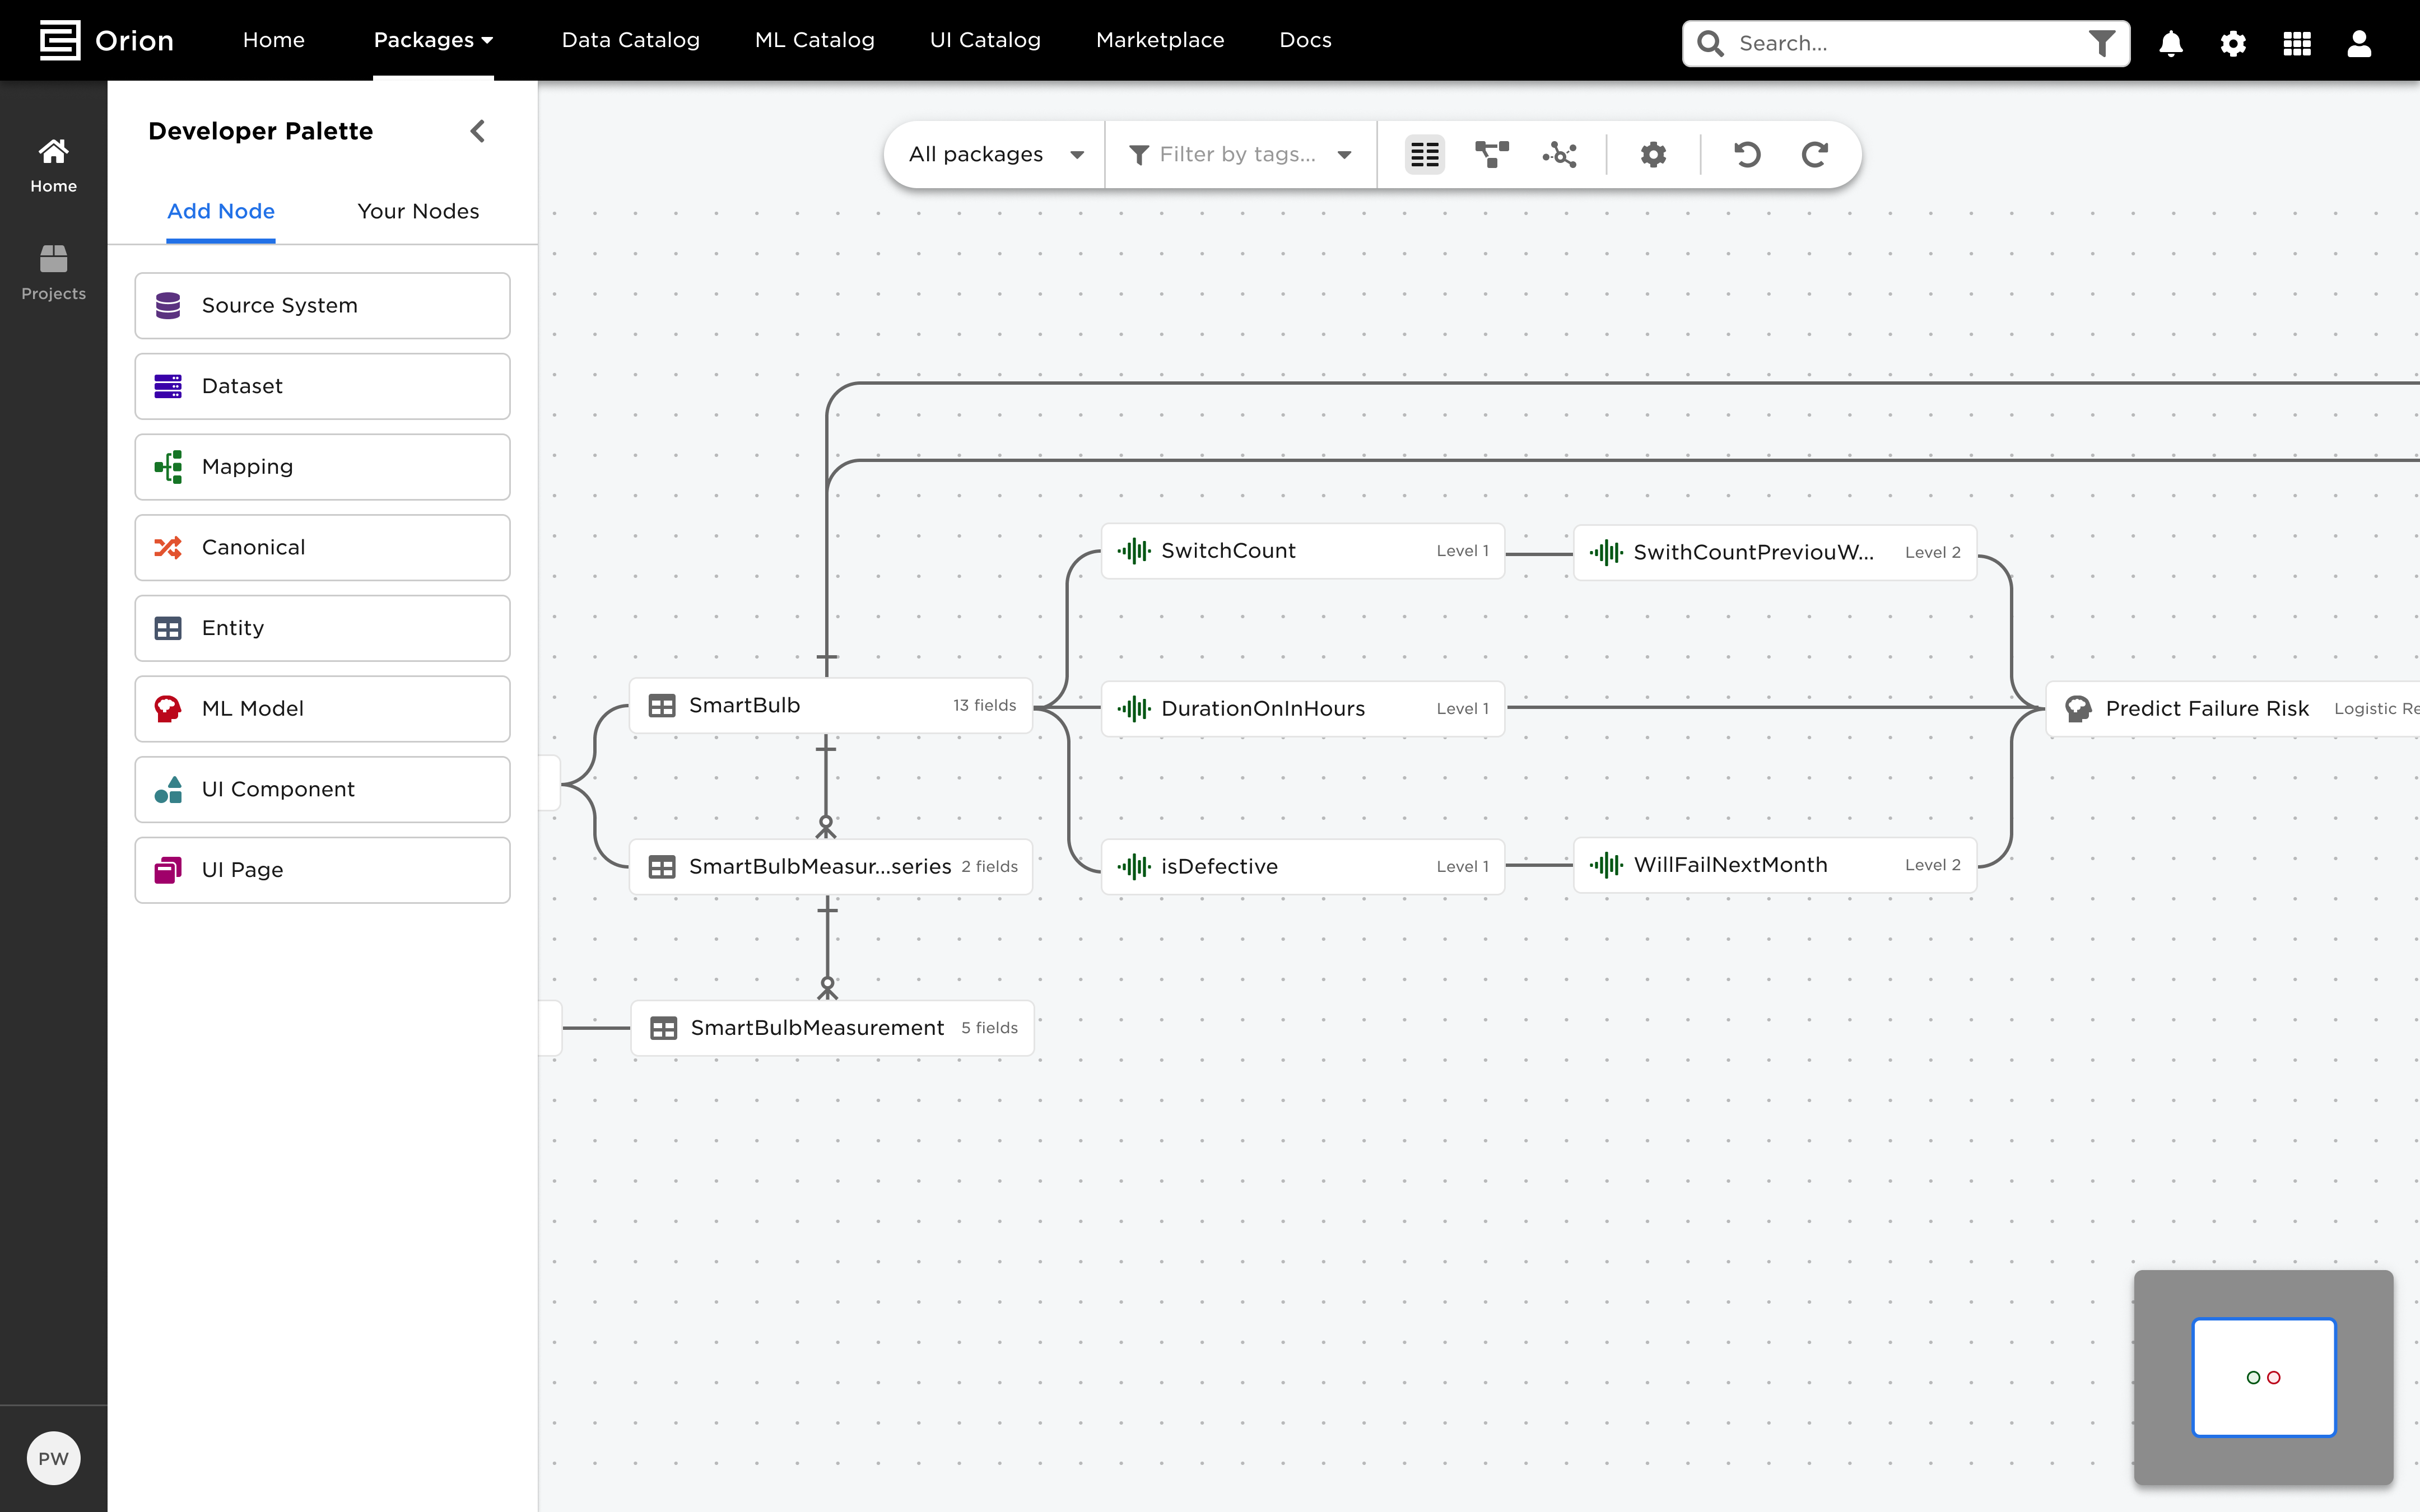The image size is (2420, 1512).
Task: Open Data Catalog in top navigation
Action: (630, 40)
